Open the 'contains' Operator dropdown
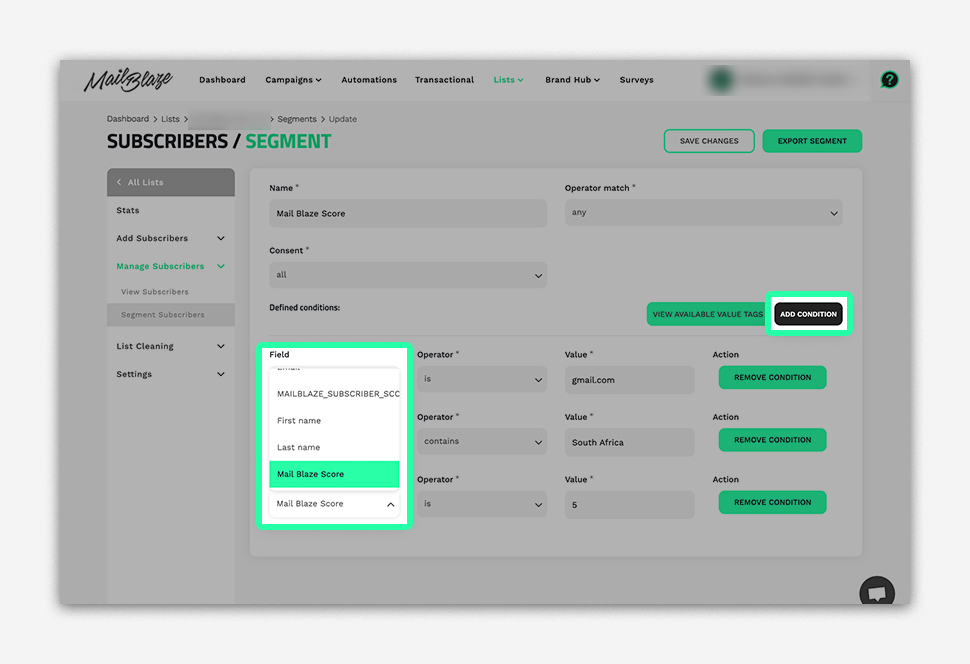The image size is (970, 664). (x=481, y=441)
